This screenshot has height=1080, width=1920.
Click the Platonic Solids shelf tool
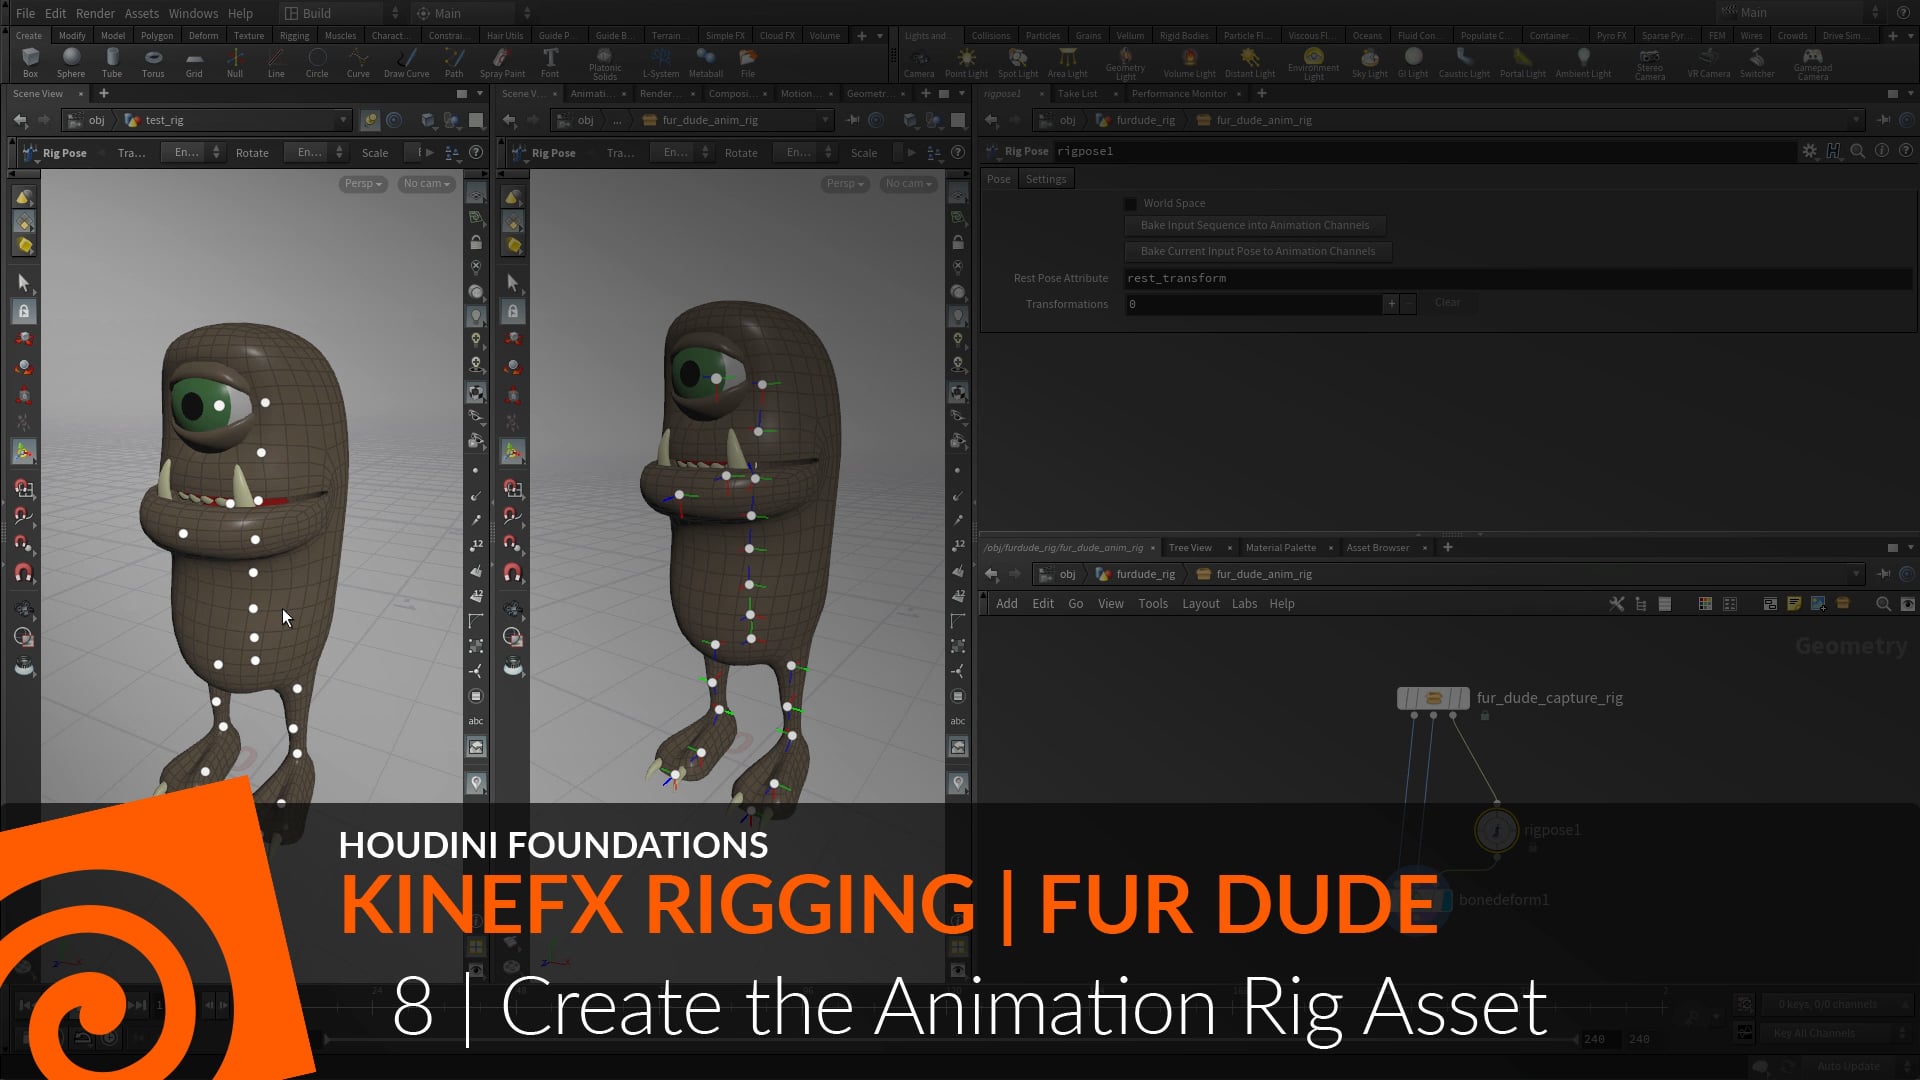[605, 62]
